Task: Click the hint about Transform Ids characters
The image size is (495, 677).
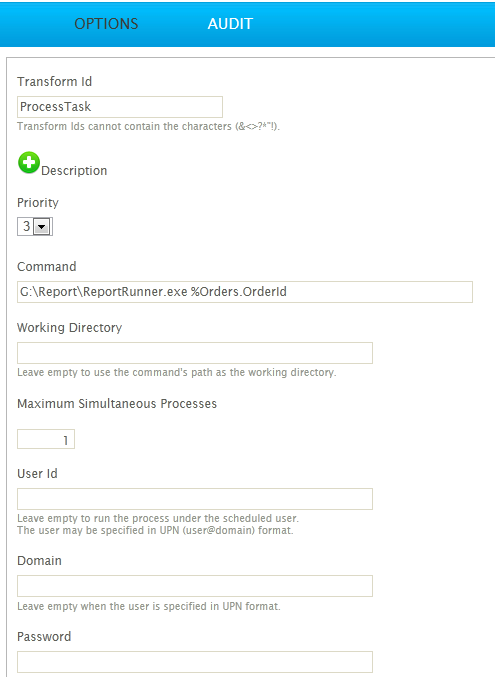Action: (x=149, y=127)
